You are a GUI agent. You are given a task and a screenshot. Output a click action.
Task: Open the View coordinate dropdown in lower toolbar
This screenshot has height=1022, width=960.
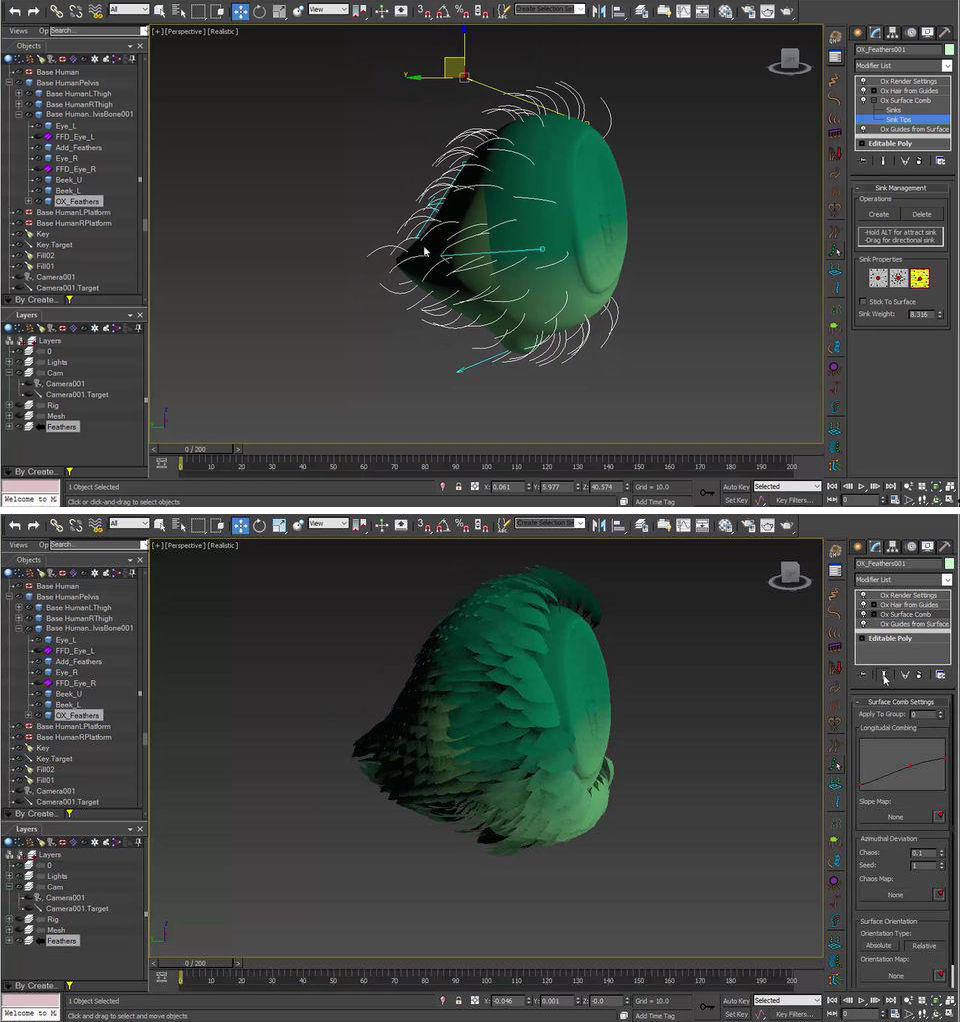click(328, 523)
